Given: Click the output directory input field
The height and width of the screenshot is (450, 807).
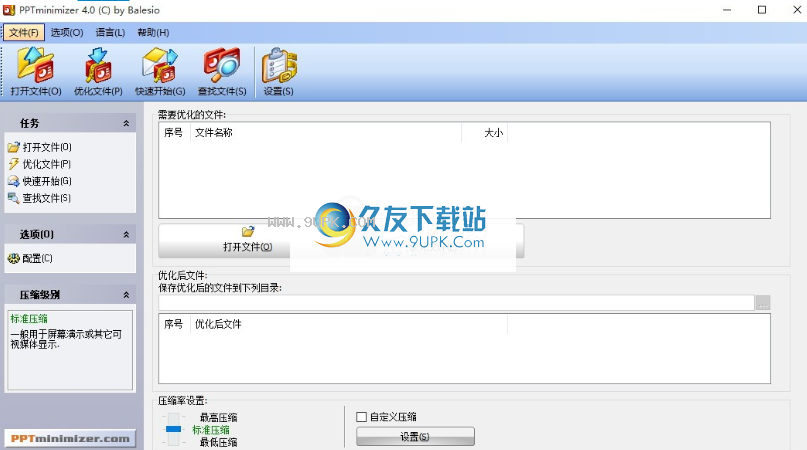Looking at the screenshot, I should click(x=456, y=303).
